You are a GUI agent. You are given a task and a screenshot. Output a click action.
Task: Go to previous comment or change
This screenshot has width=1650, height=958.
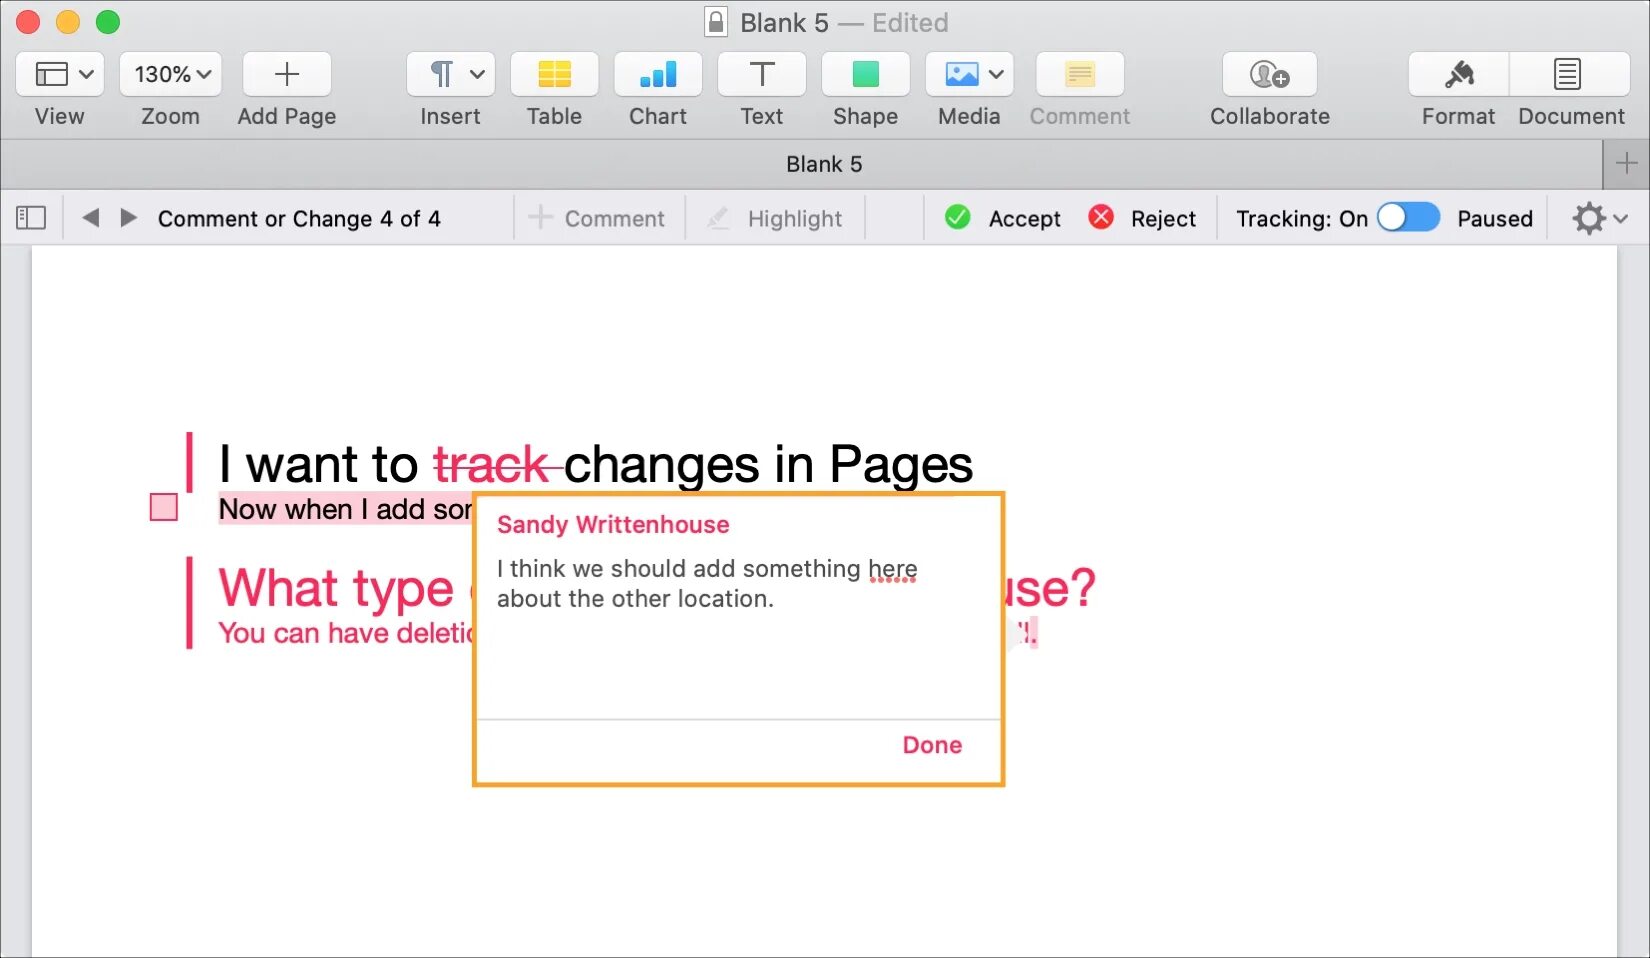point(90,218)
